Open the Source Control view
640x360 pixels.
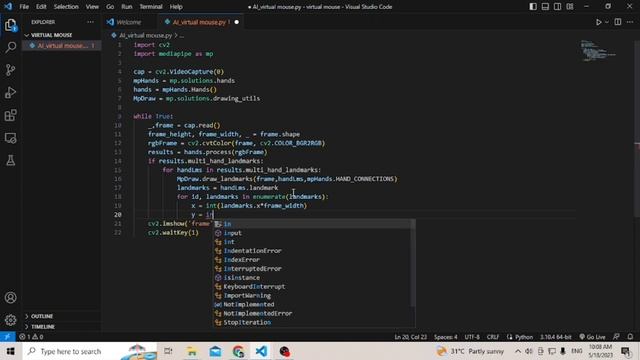click(x=11, y=70)
